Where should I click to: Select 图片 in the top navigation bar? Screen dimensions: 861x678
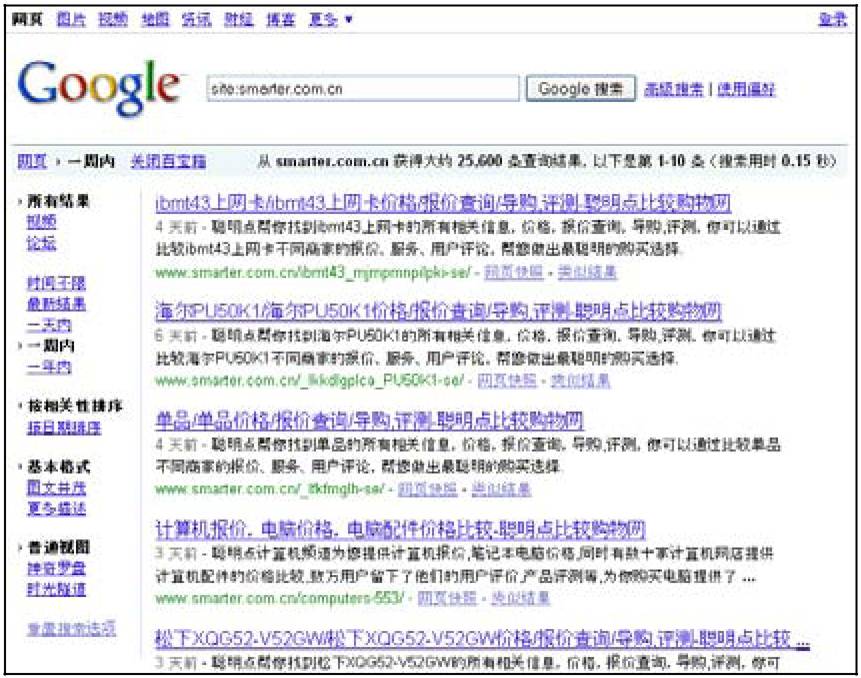[x=71, y=20]
